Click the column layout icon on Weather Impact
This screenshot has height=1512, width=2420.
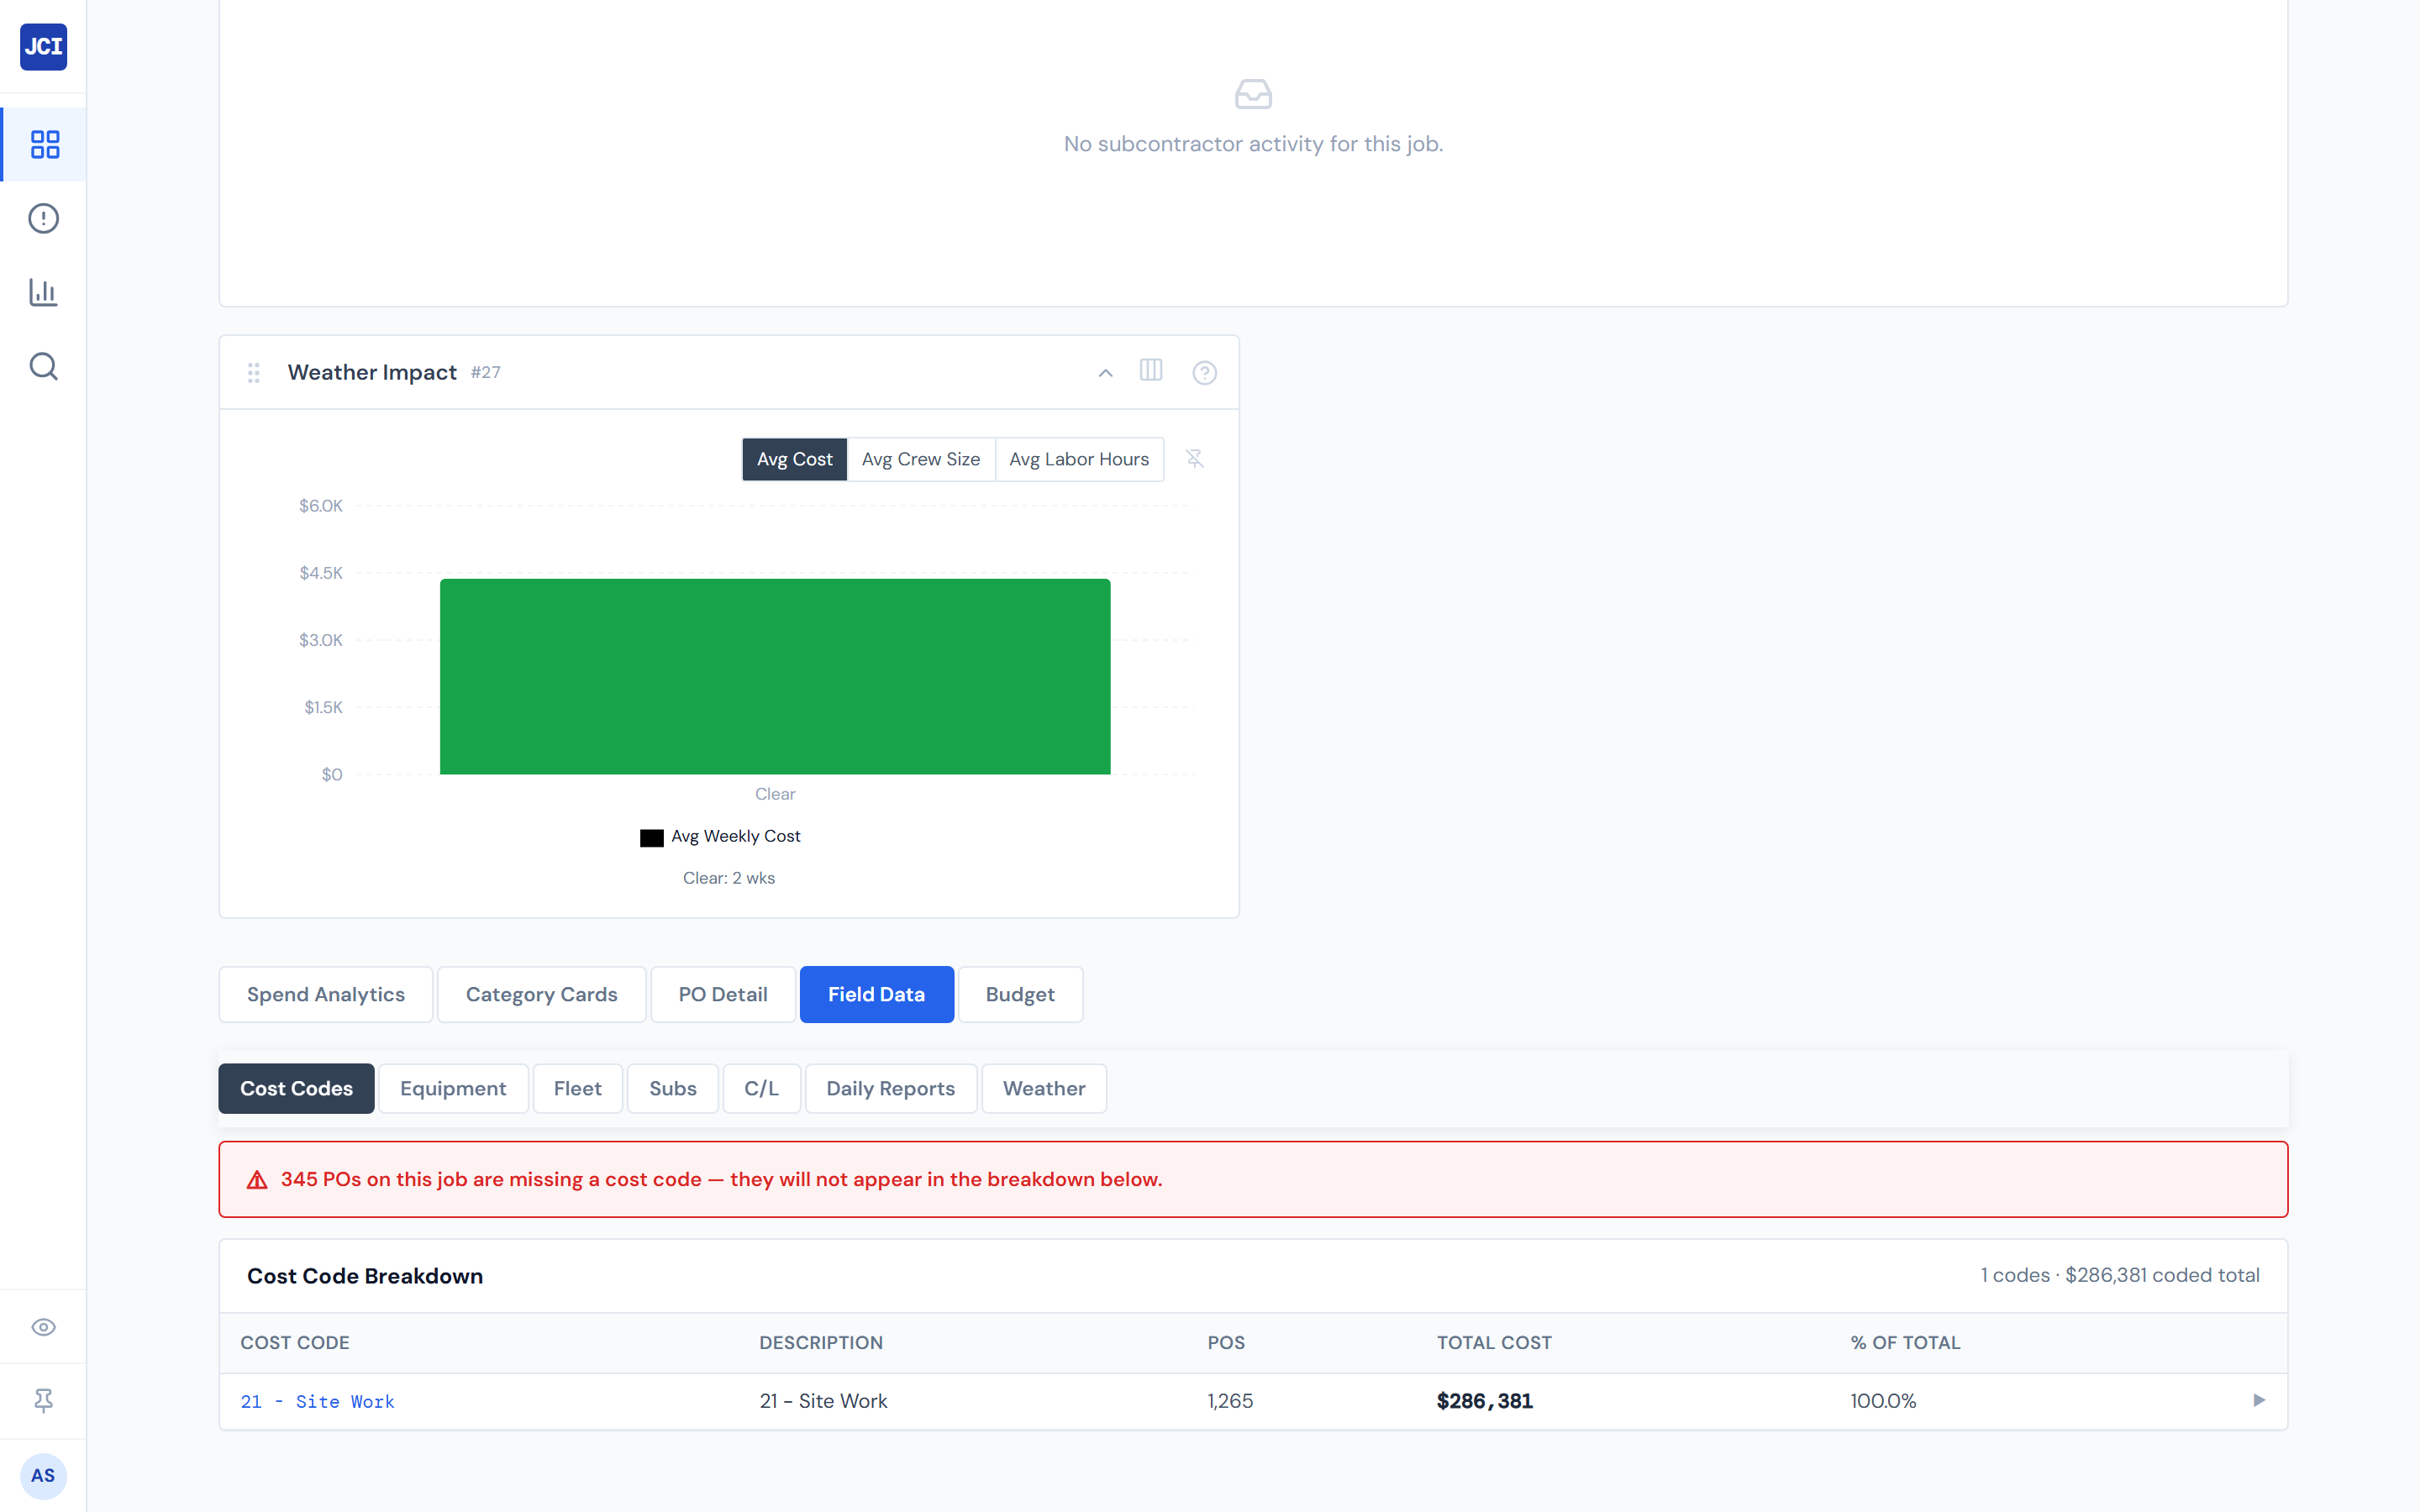point(1151,371)
